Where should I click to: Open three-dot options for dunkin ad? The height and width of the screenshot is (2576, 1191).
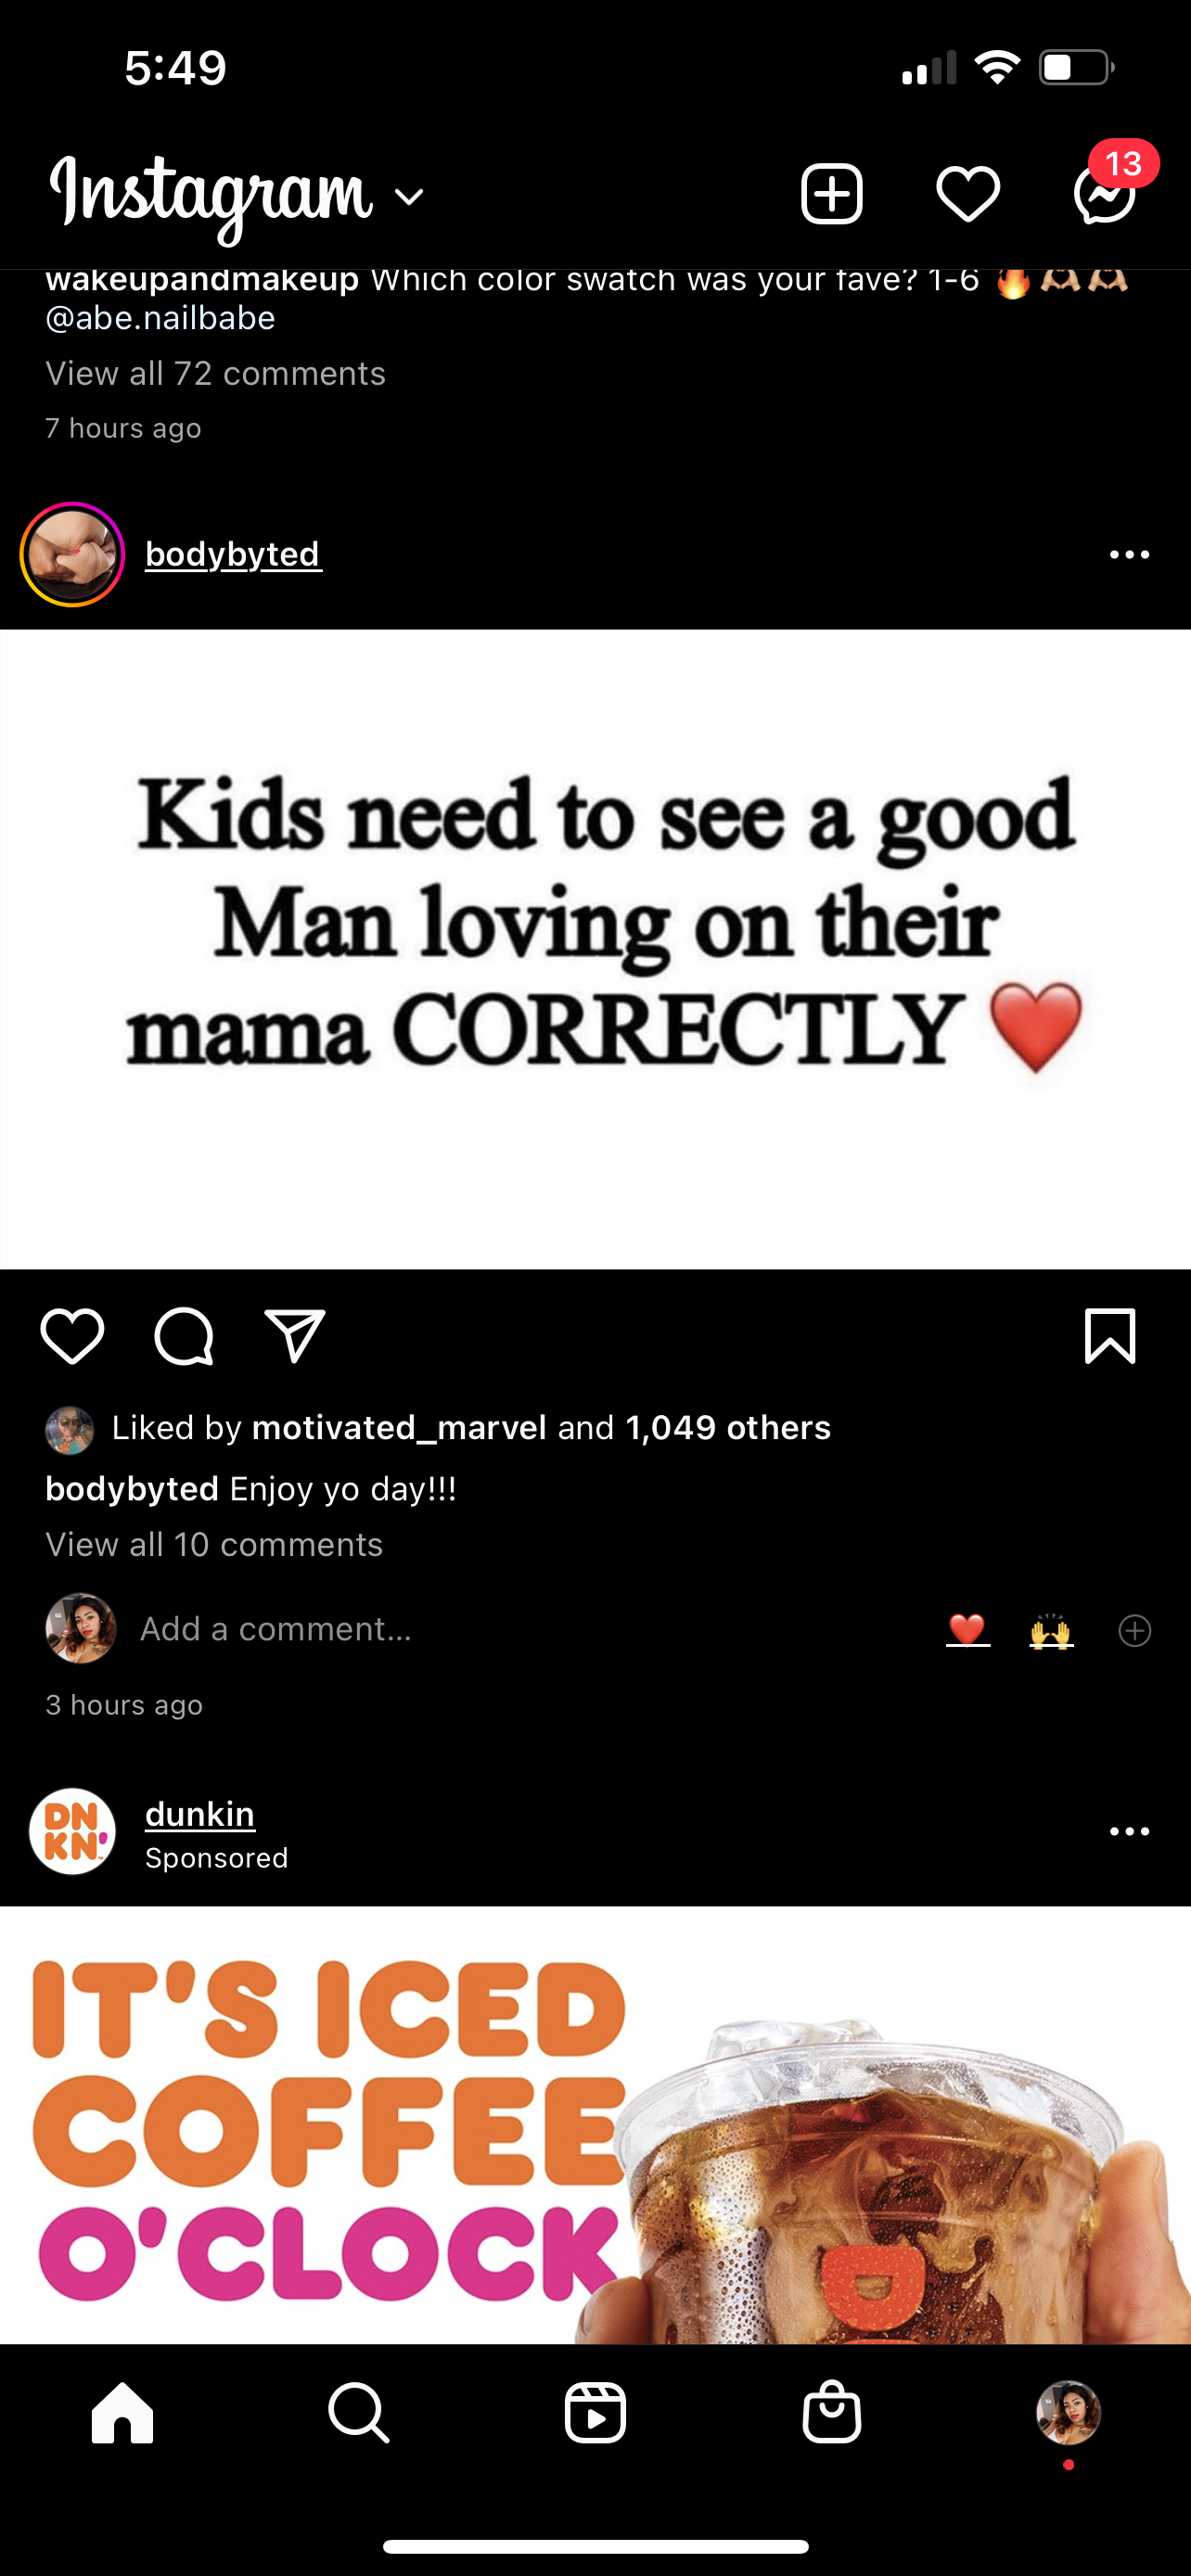1129,1831
